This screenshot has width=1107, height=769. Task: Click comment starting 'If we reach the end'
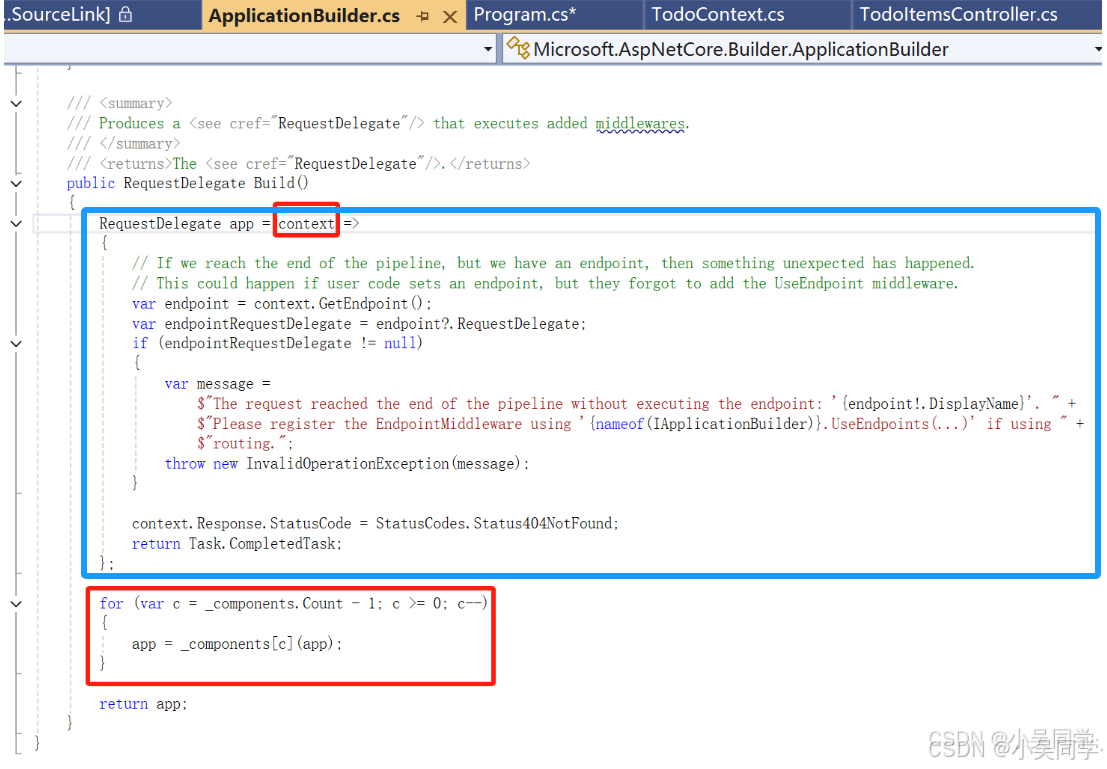point(553,263)
